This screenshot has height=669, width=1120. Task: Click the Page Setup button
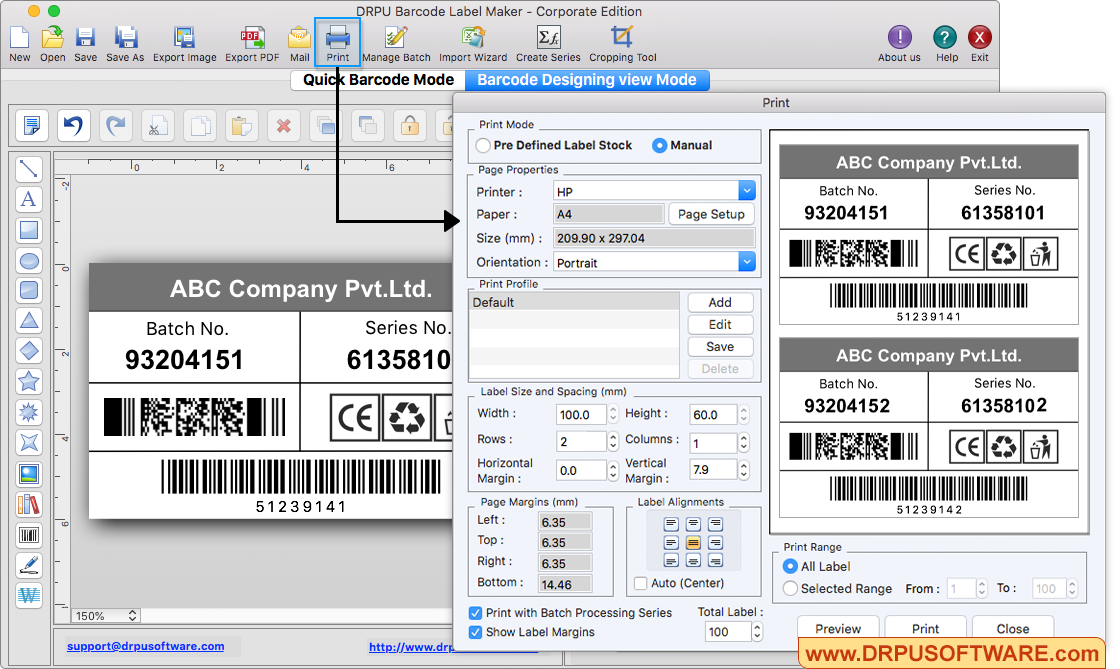(x=711, y=214)
